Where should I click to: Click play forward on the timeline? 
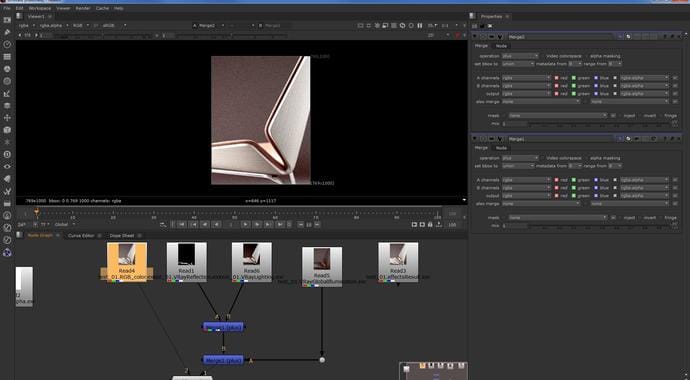point(246,225)
